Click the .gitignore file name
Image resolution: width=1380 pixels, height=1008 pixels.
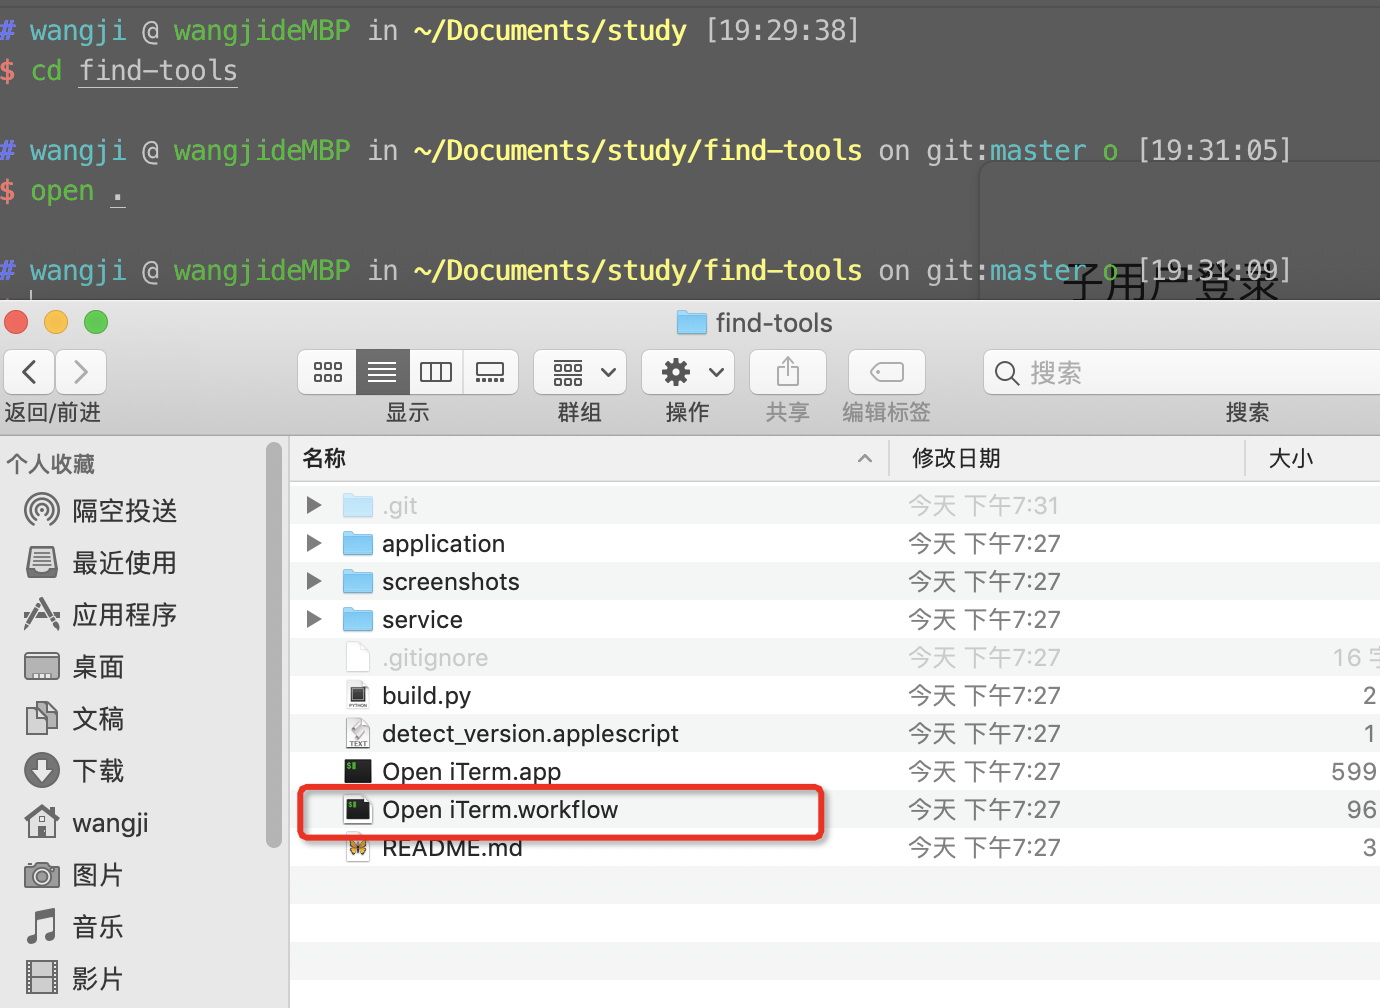[435, 658]
